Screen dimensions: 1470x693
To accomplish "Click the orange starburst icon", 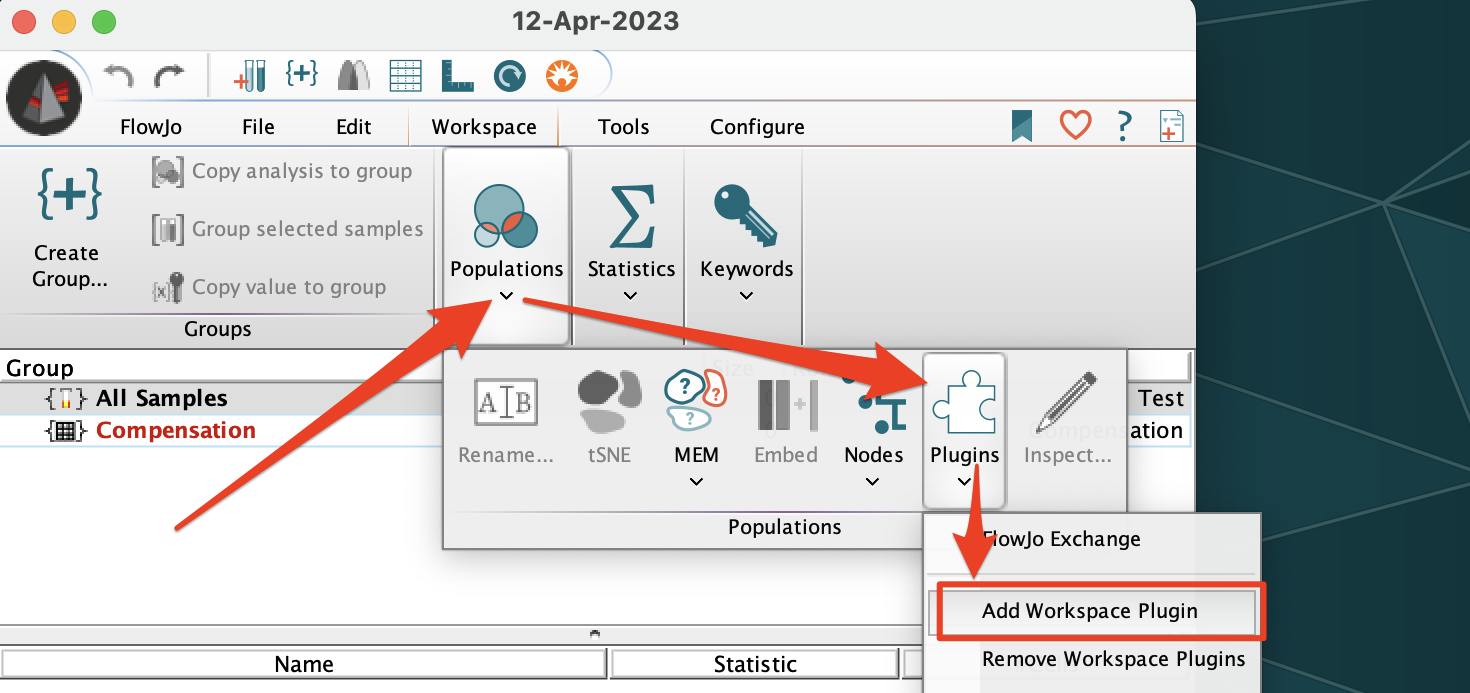I will (561, 75).
